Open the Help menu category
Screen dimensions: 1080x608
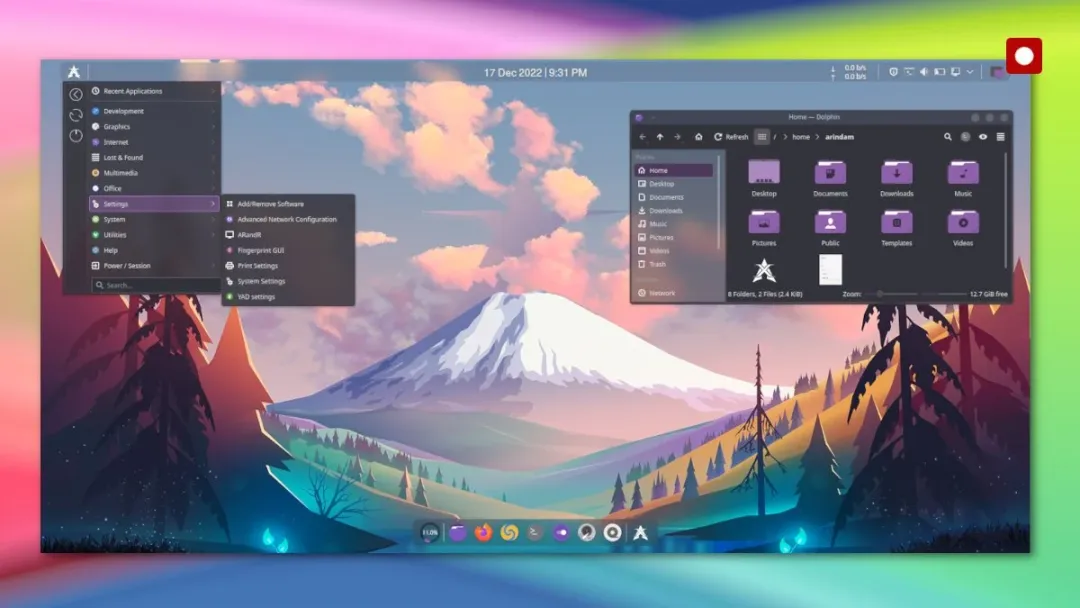click(154, 250)
